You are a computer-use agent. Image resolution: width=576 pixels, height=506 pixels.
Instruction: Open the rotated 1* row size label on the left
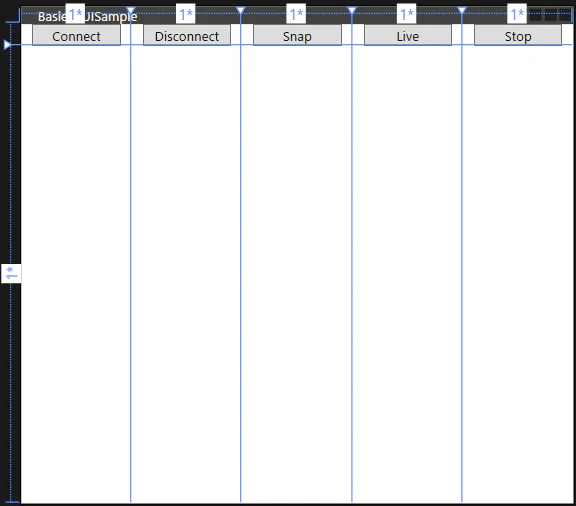(x=11, y=273)
